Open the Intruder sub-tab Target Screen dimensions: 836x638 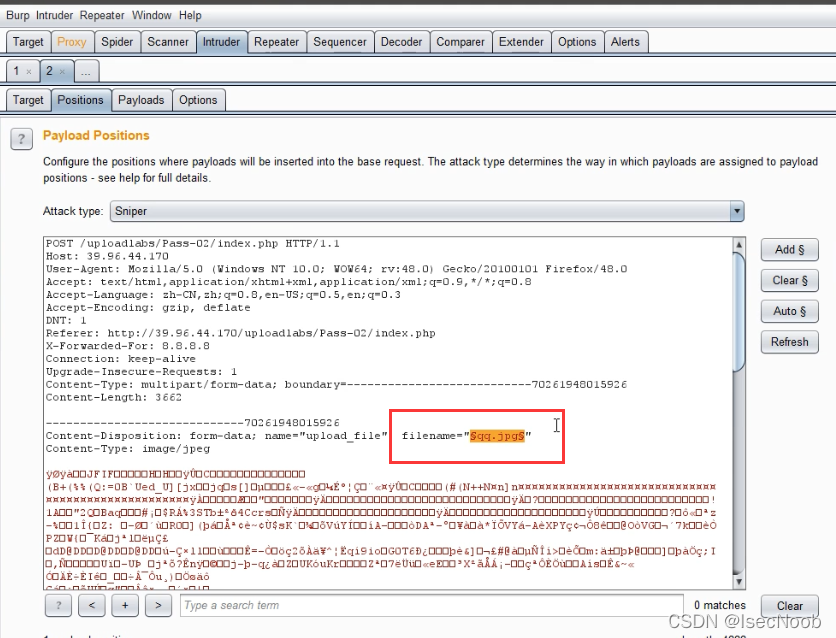28,100
